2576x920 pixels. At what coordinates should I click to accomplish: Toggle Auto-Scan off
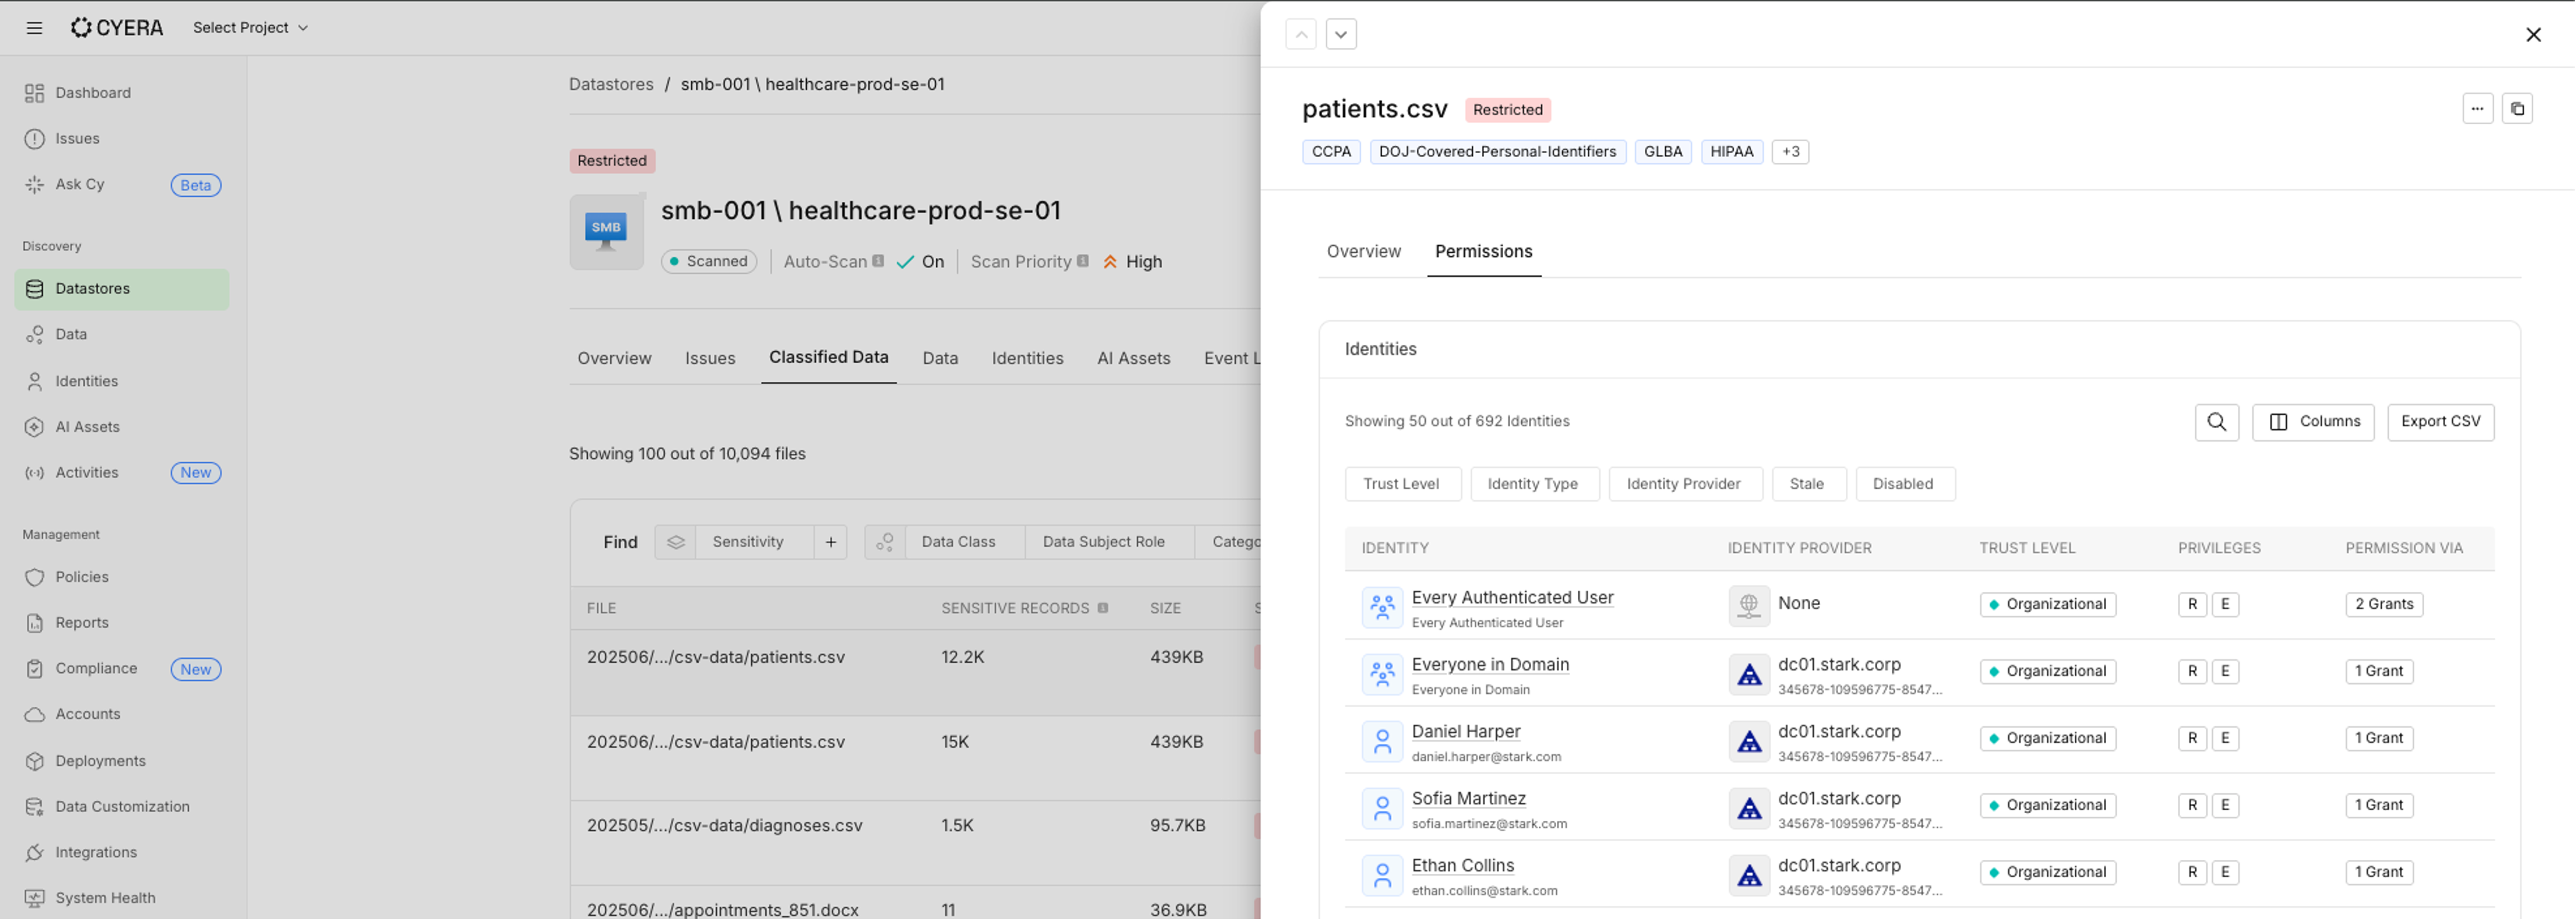coord(920,261)
